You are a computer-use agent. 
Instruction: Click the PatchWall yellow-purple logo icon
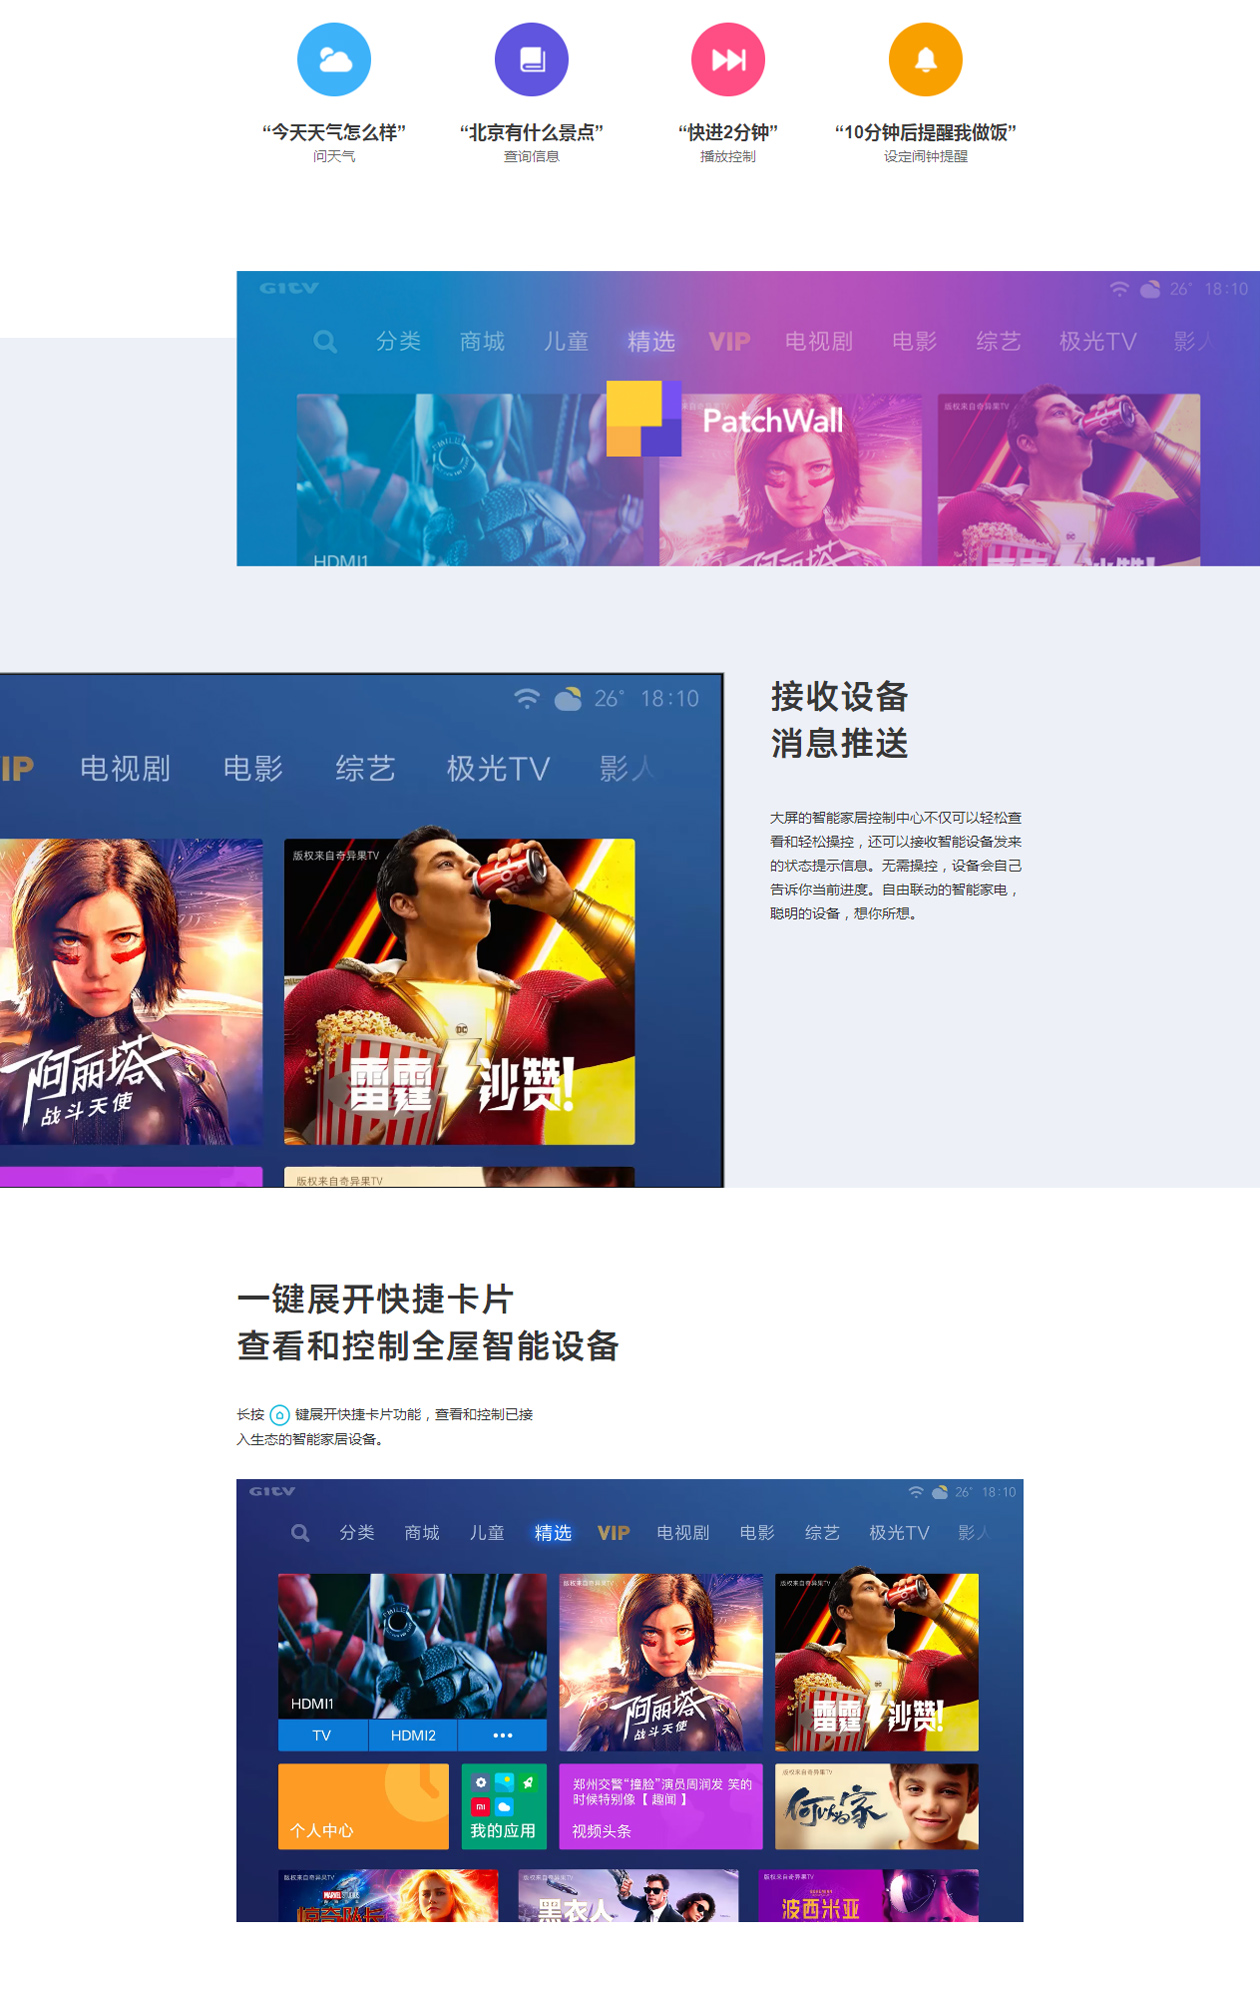pos(644,419)
